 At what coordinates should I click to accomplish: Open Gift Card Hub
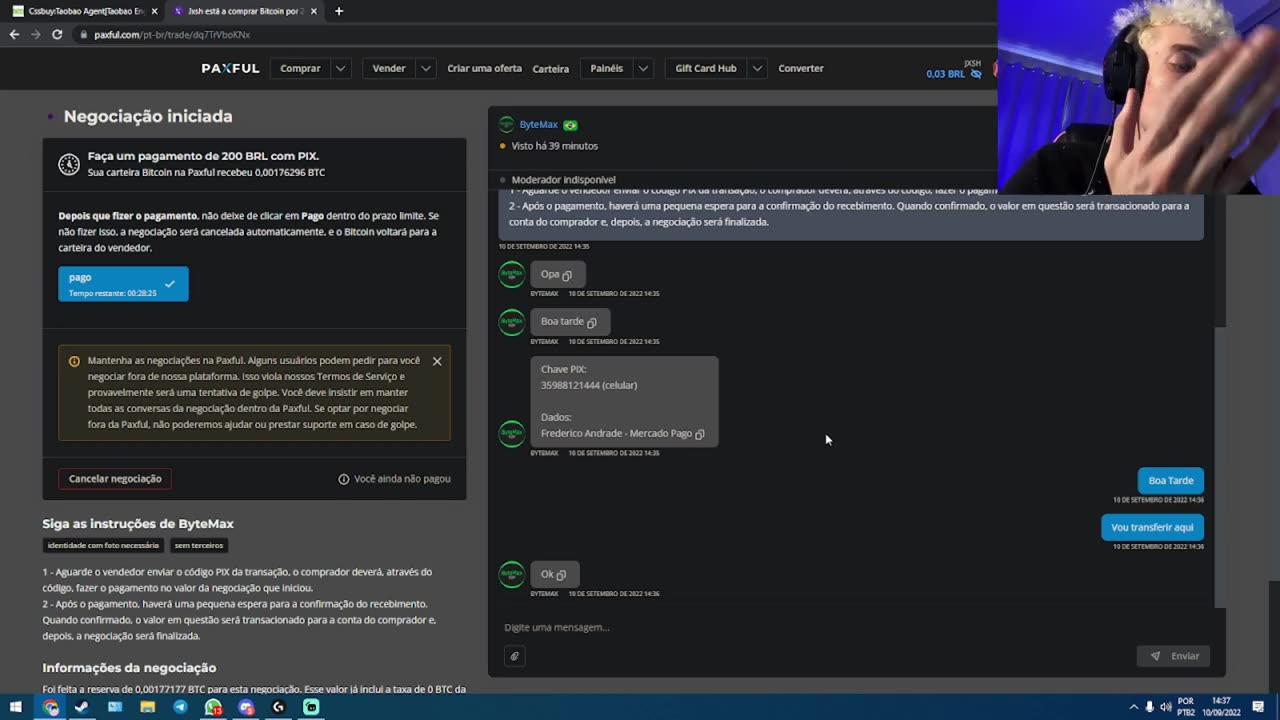705,68
